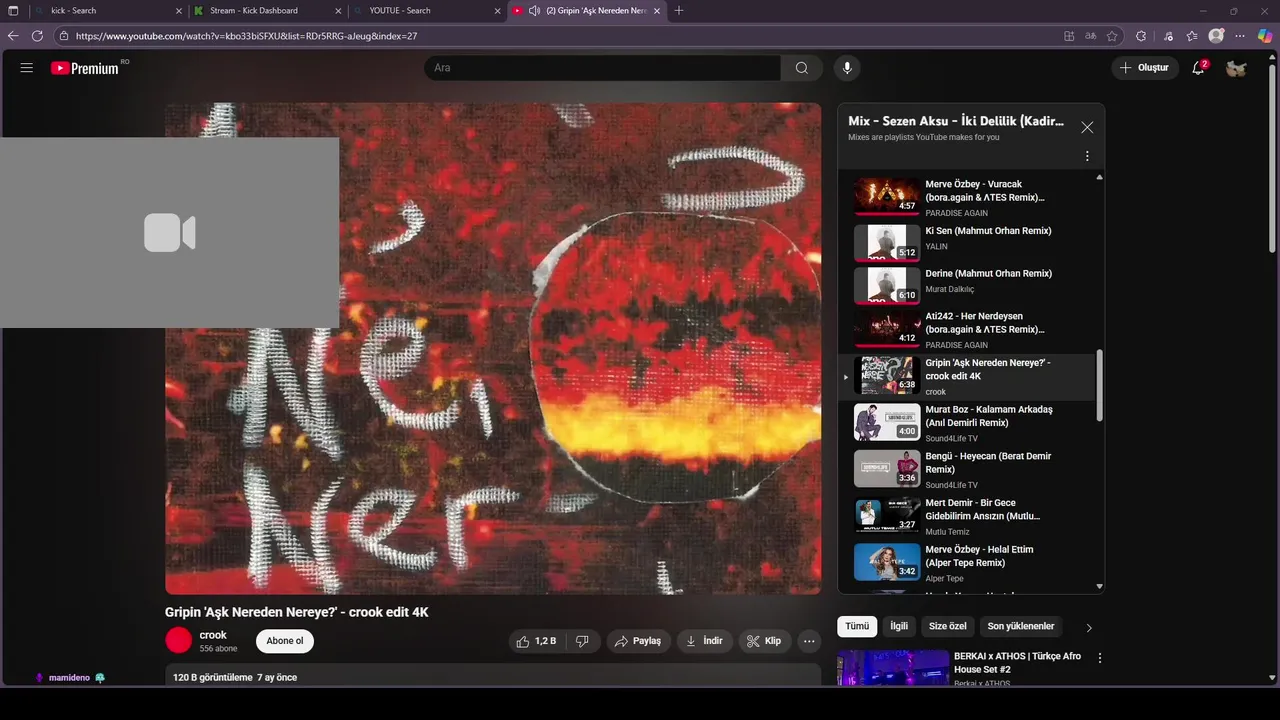Viewport: 1280px width, 720px height.
Task: Open crook channel avatar
Action: coord(178,641)
